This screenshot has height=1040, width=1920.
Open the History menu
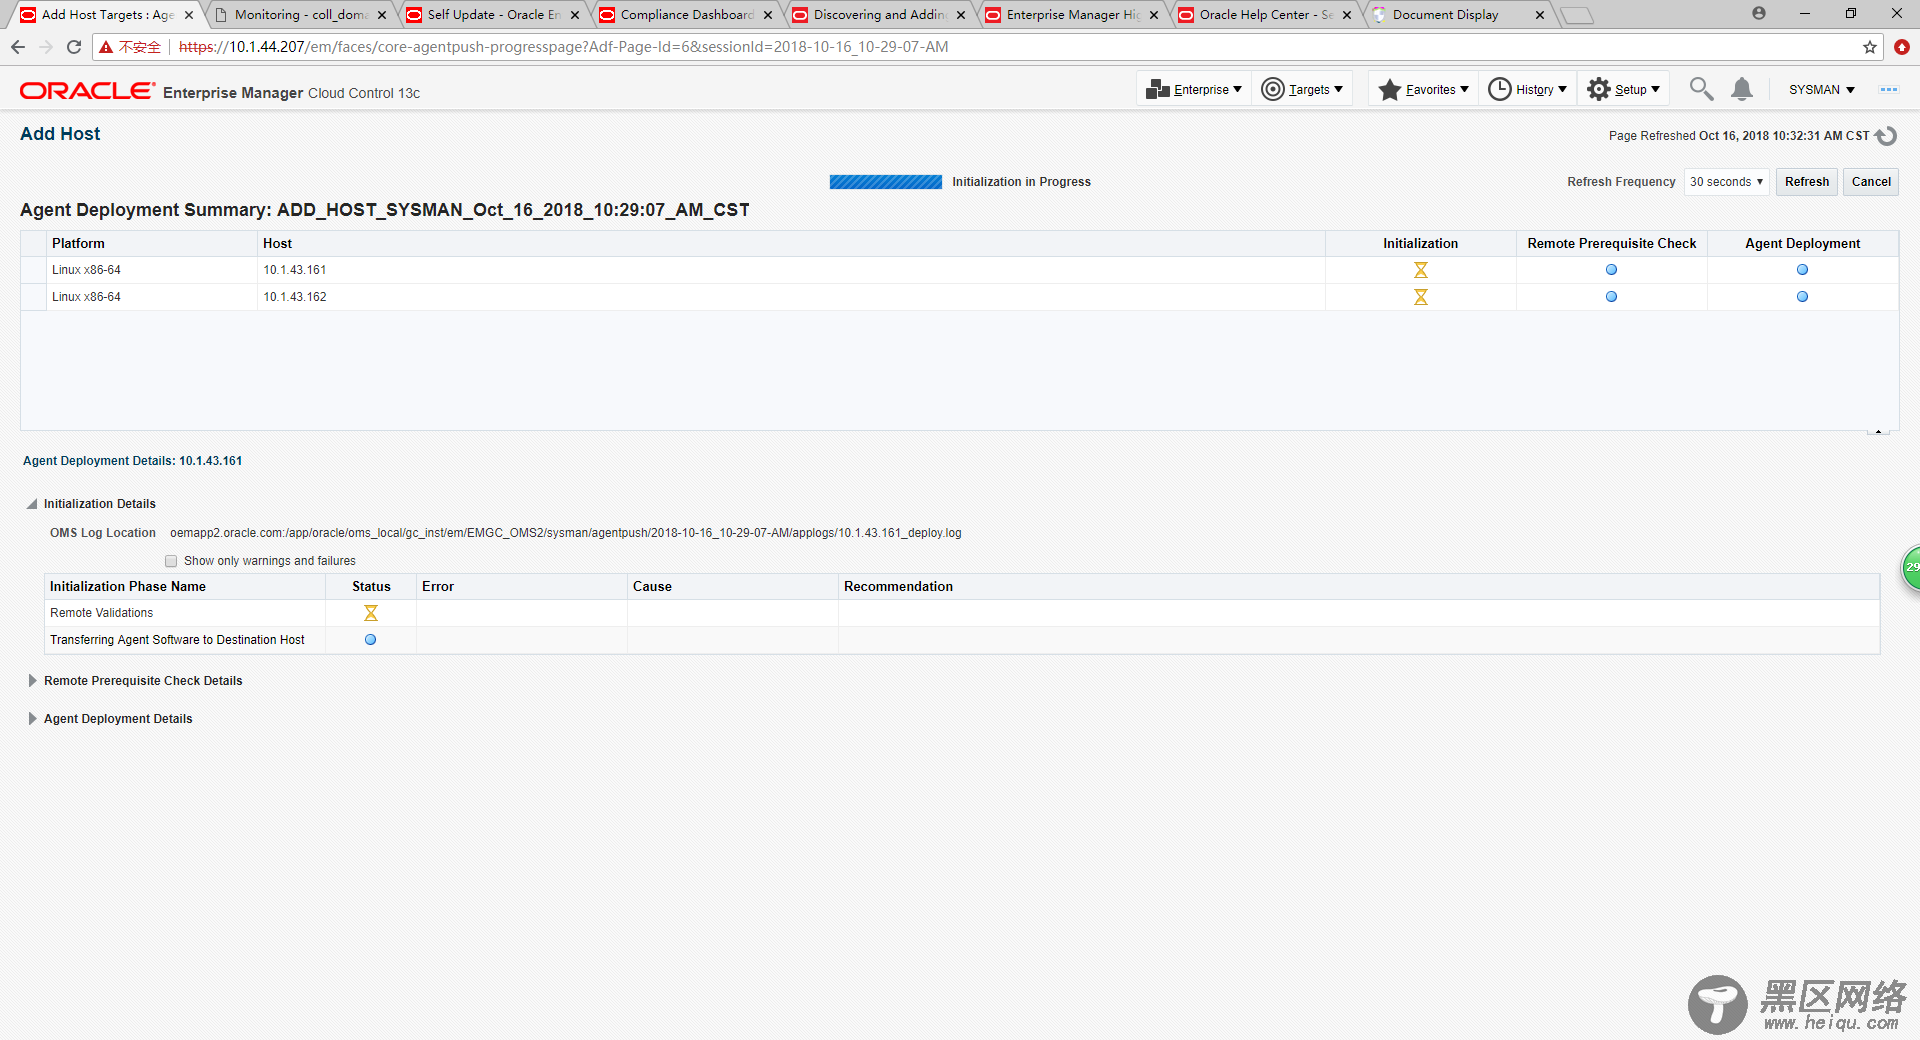[1527, 89]
